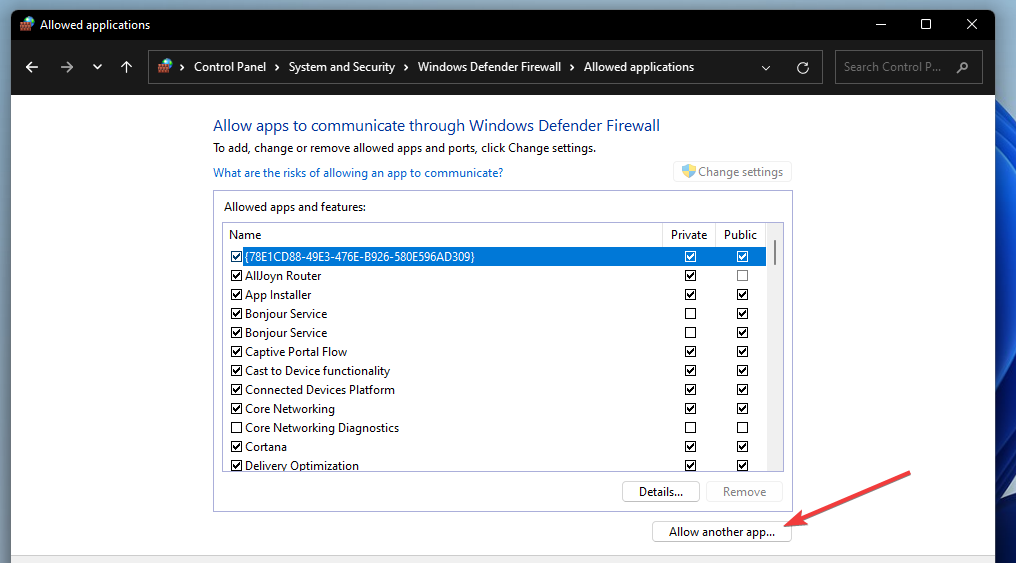Refresh the Allowed applications page
This screenshot has height=563, width=1016.
[x=803, y=67]
